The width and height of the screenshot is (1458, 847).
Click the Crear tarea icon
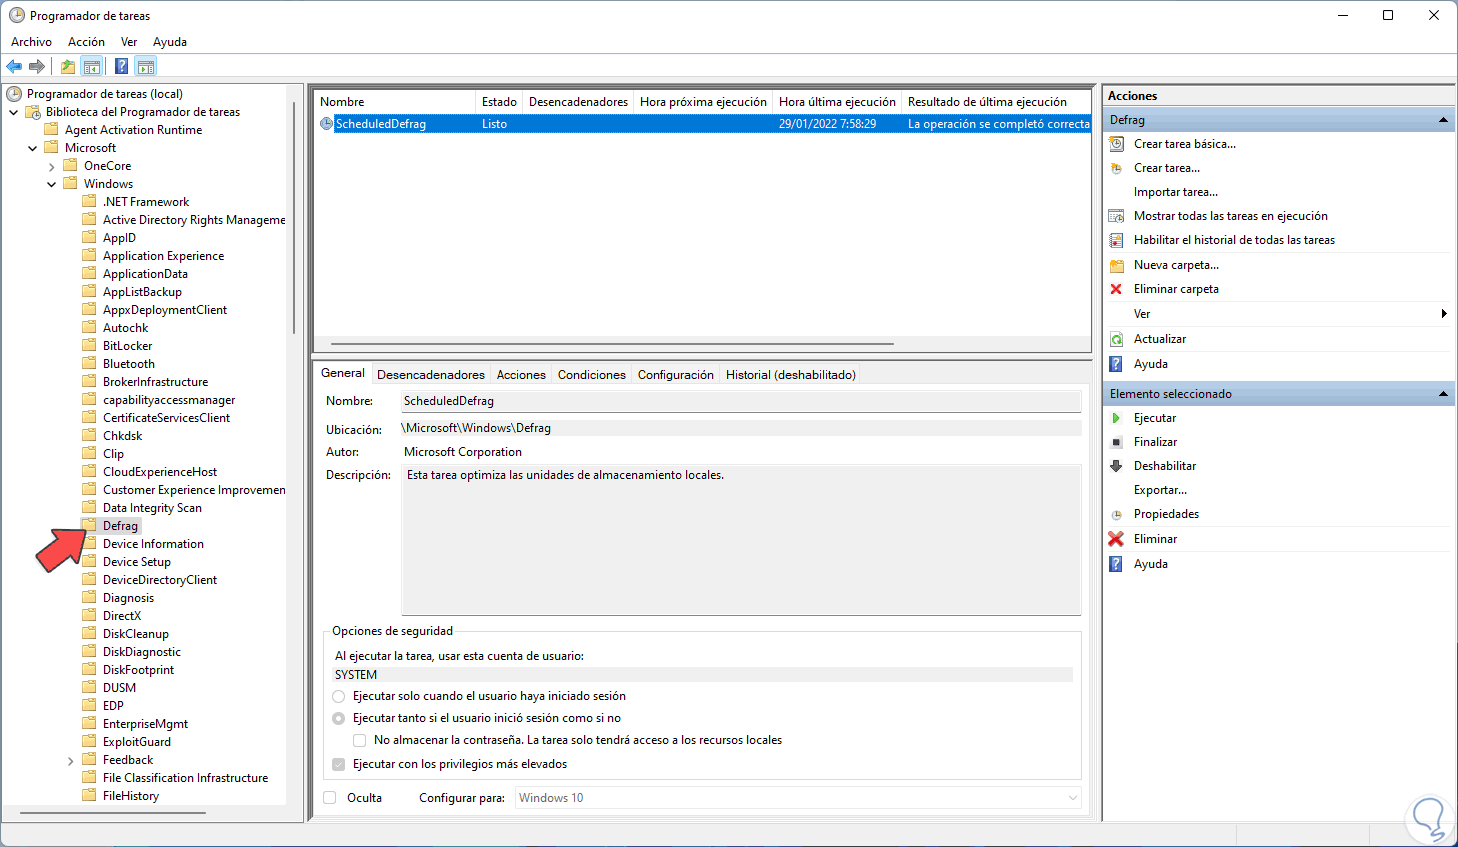coord(1116,168)
